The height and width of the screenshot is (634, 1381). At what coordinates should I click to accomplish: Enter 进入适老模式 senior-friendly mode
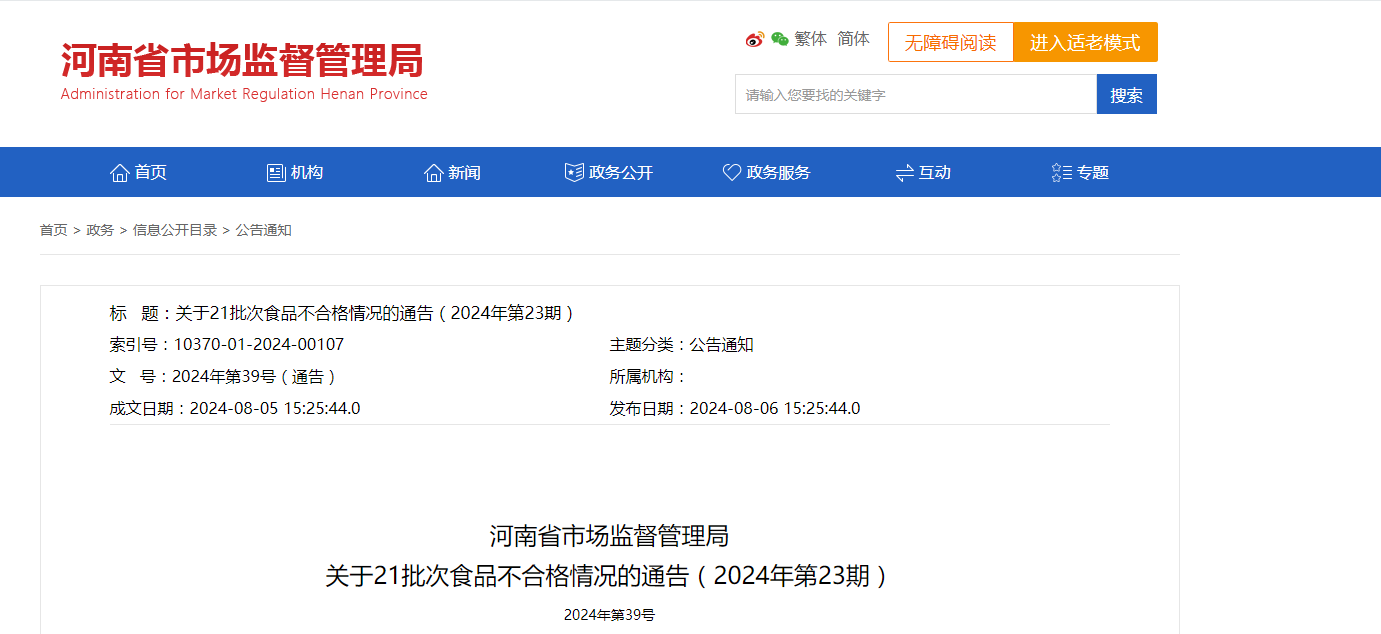(x=1085, y=43)
